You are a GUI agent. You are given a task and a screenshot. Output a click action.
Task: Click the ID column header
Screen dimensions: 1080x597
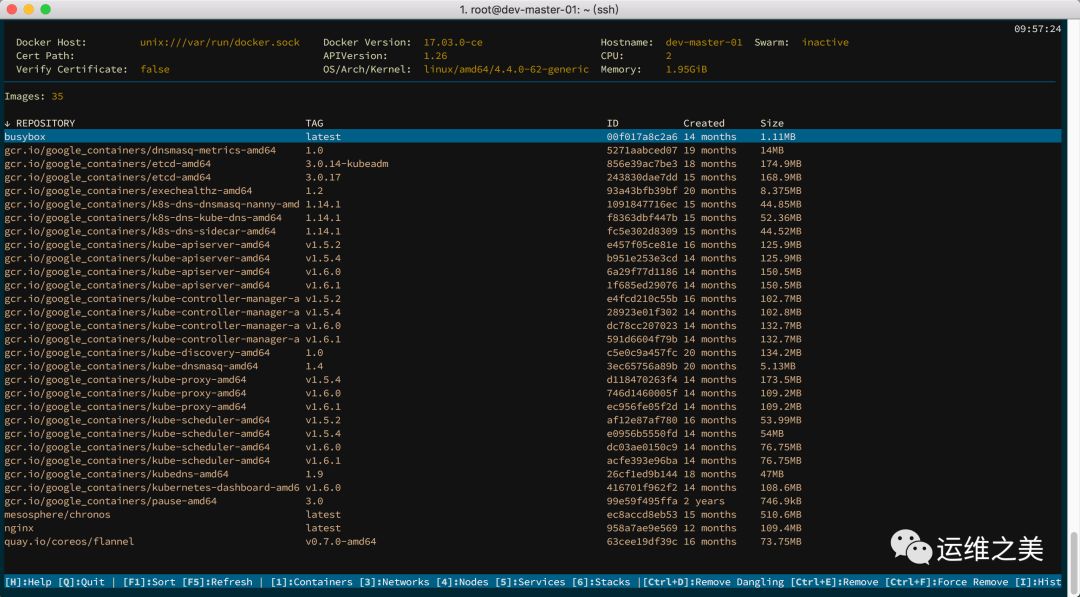[612, 123]
